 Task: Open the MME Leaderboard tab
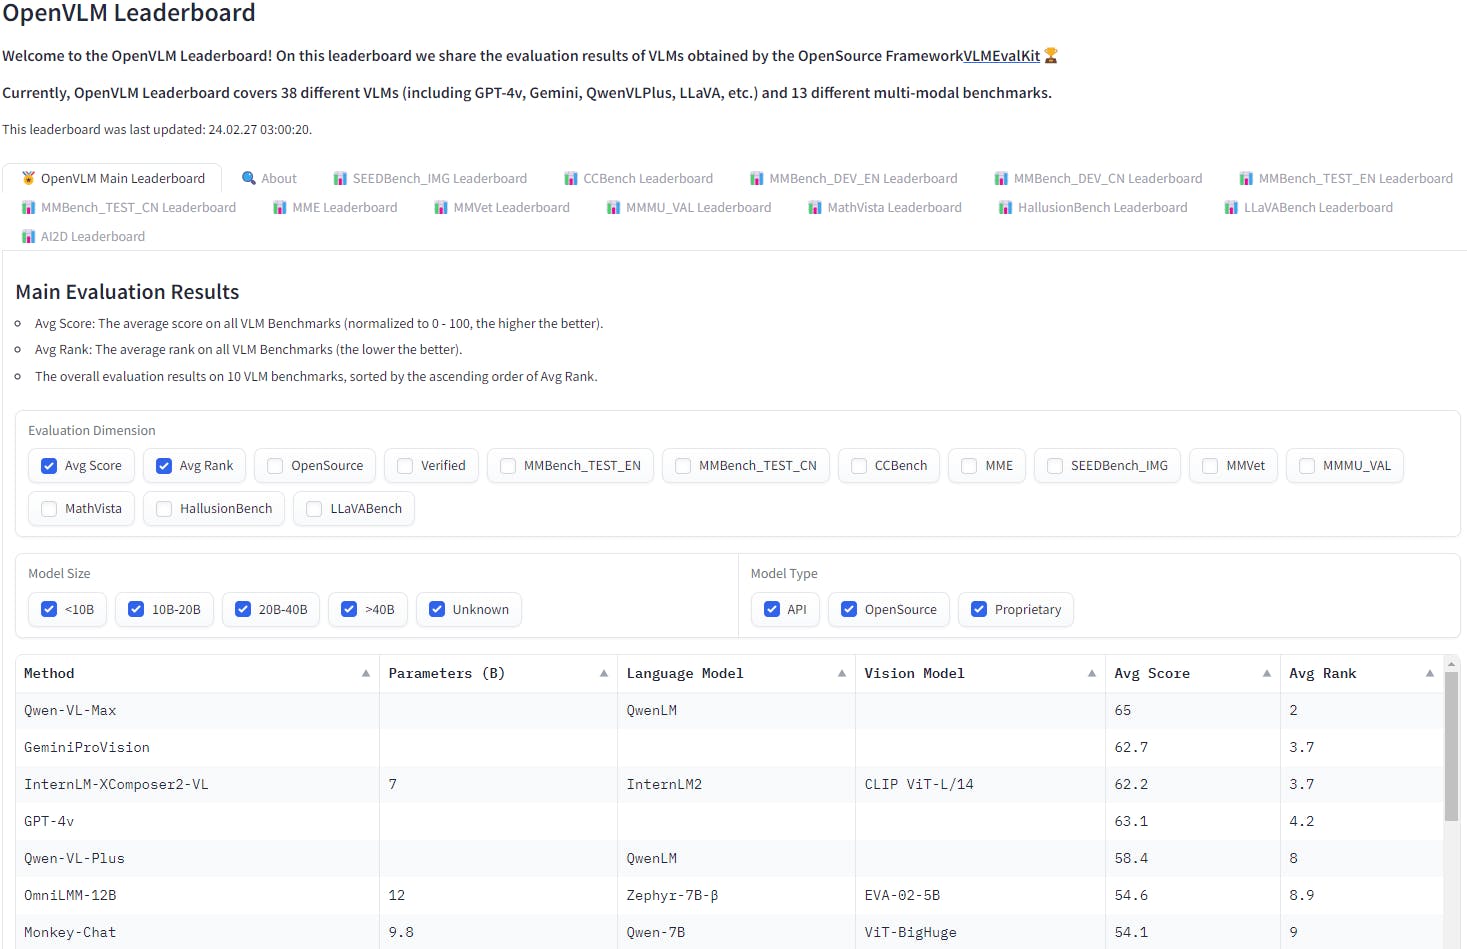tap(335, 207)
